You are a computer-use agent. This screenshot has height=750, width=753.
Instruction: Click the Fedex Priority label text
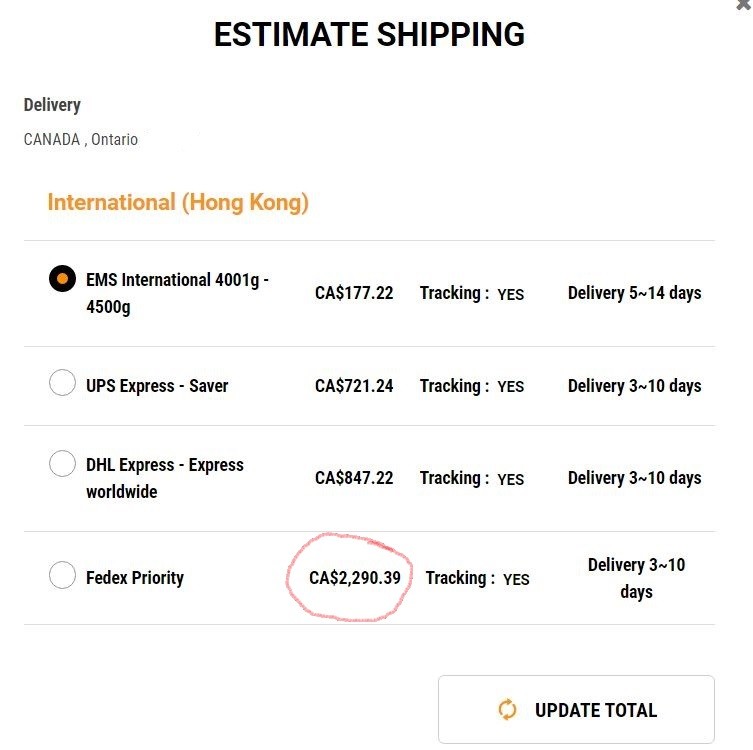pos(135,578)
